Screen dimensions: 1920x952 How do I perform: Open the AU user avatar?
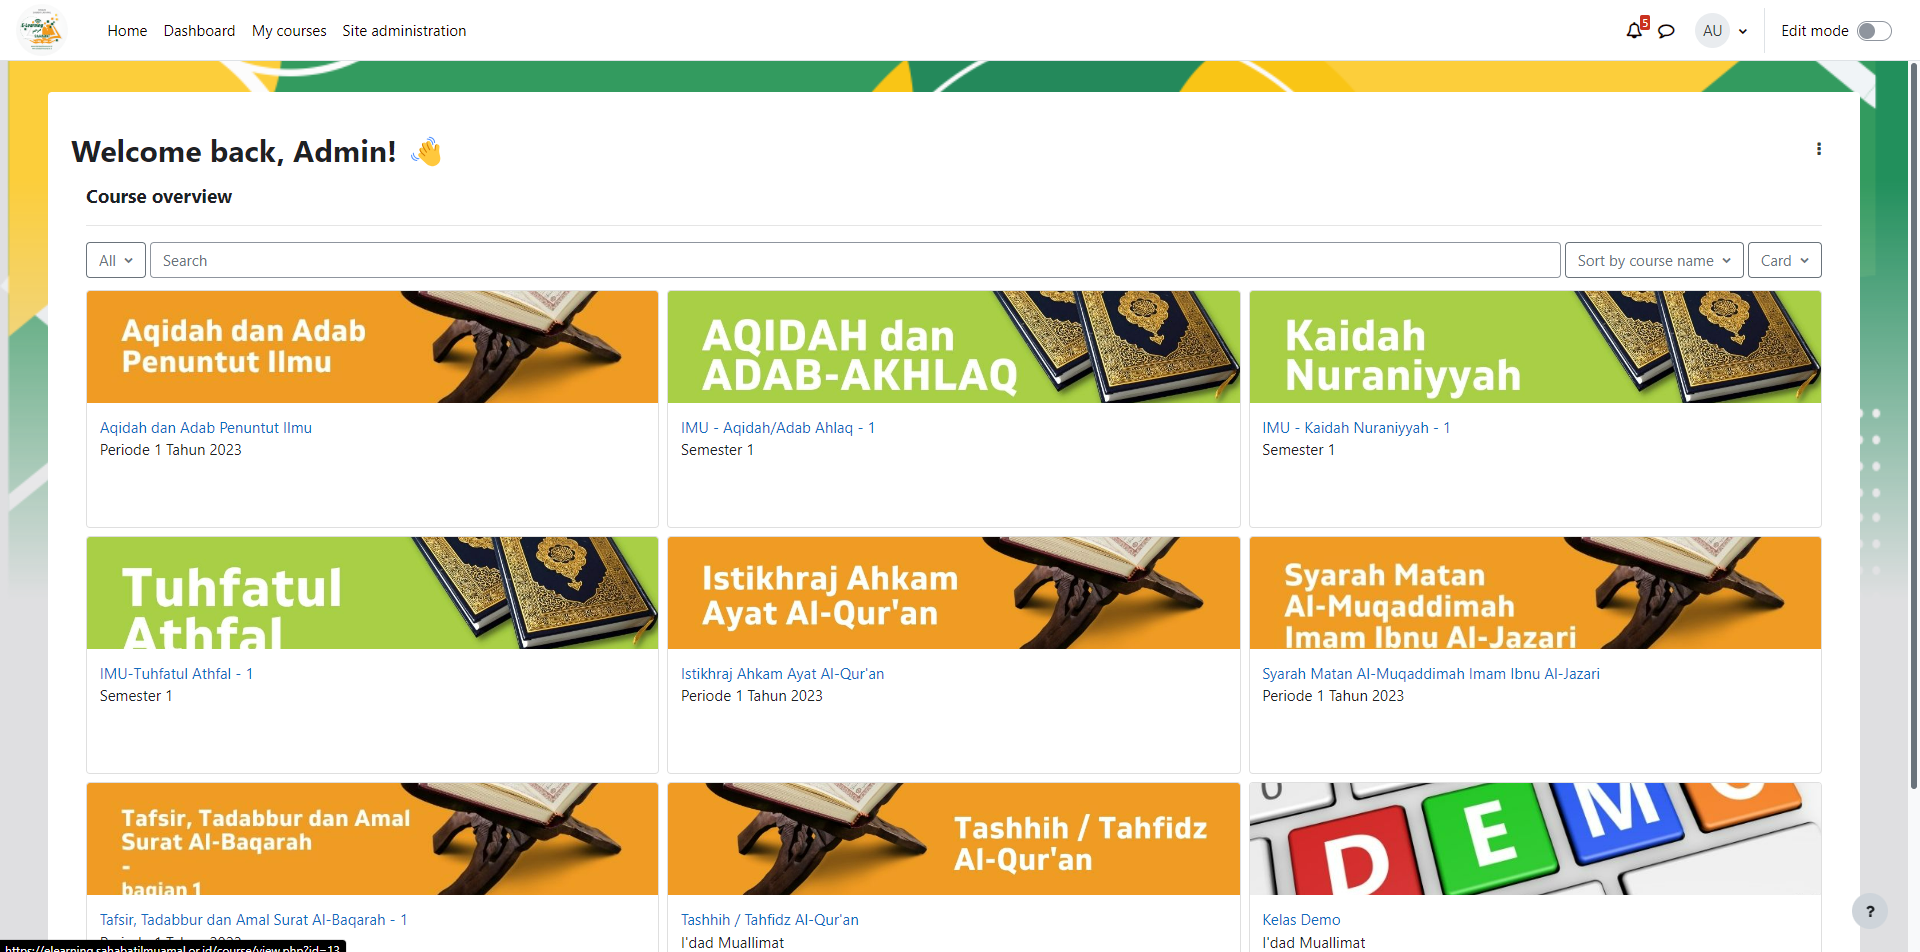pyautogui.click(x=1712, y=31)
